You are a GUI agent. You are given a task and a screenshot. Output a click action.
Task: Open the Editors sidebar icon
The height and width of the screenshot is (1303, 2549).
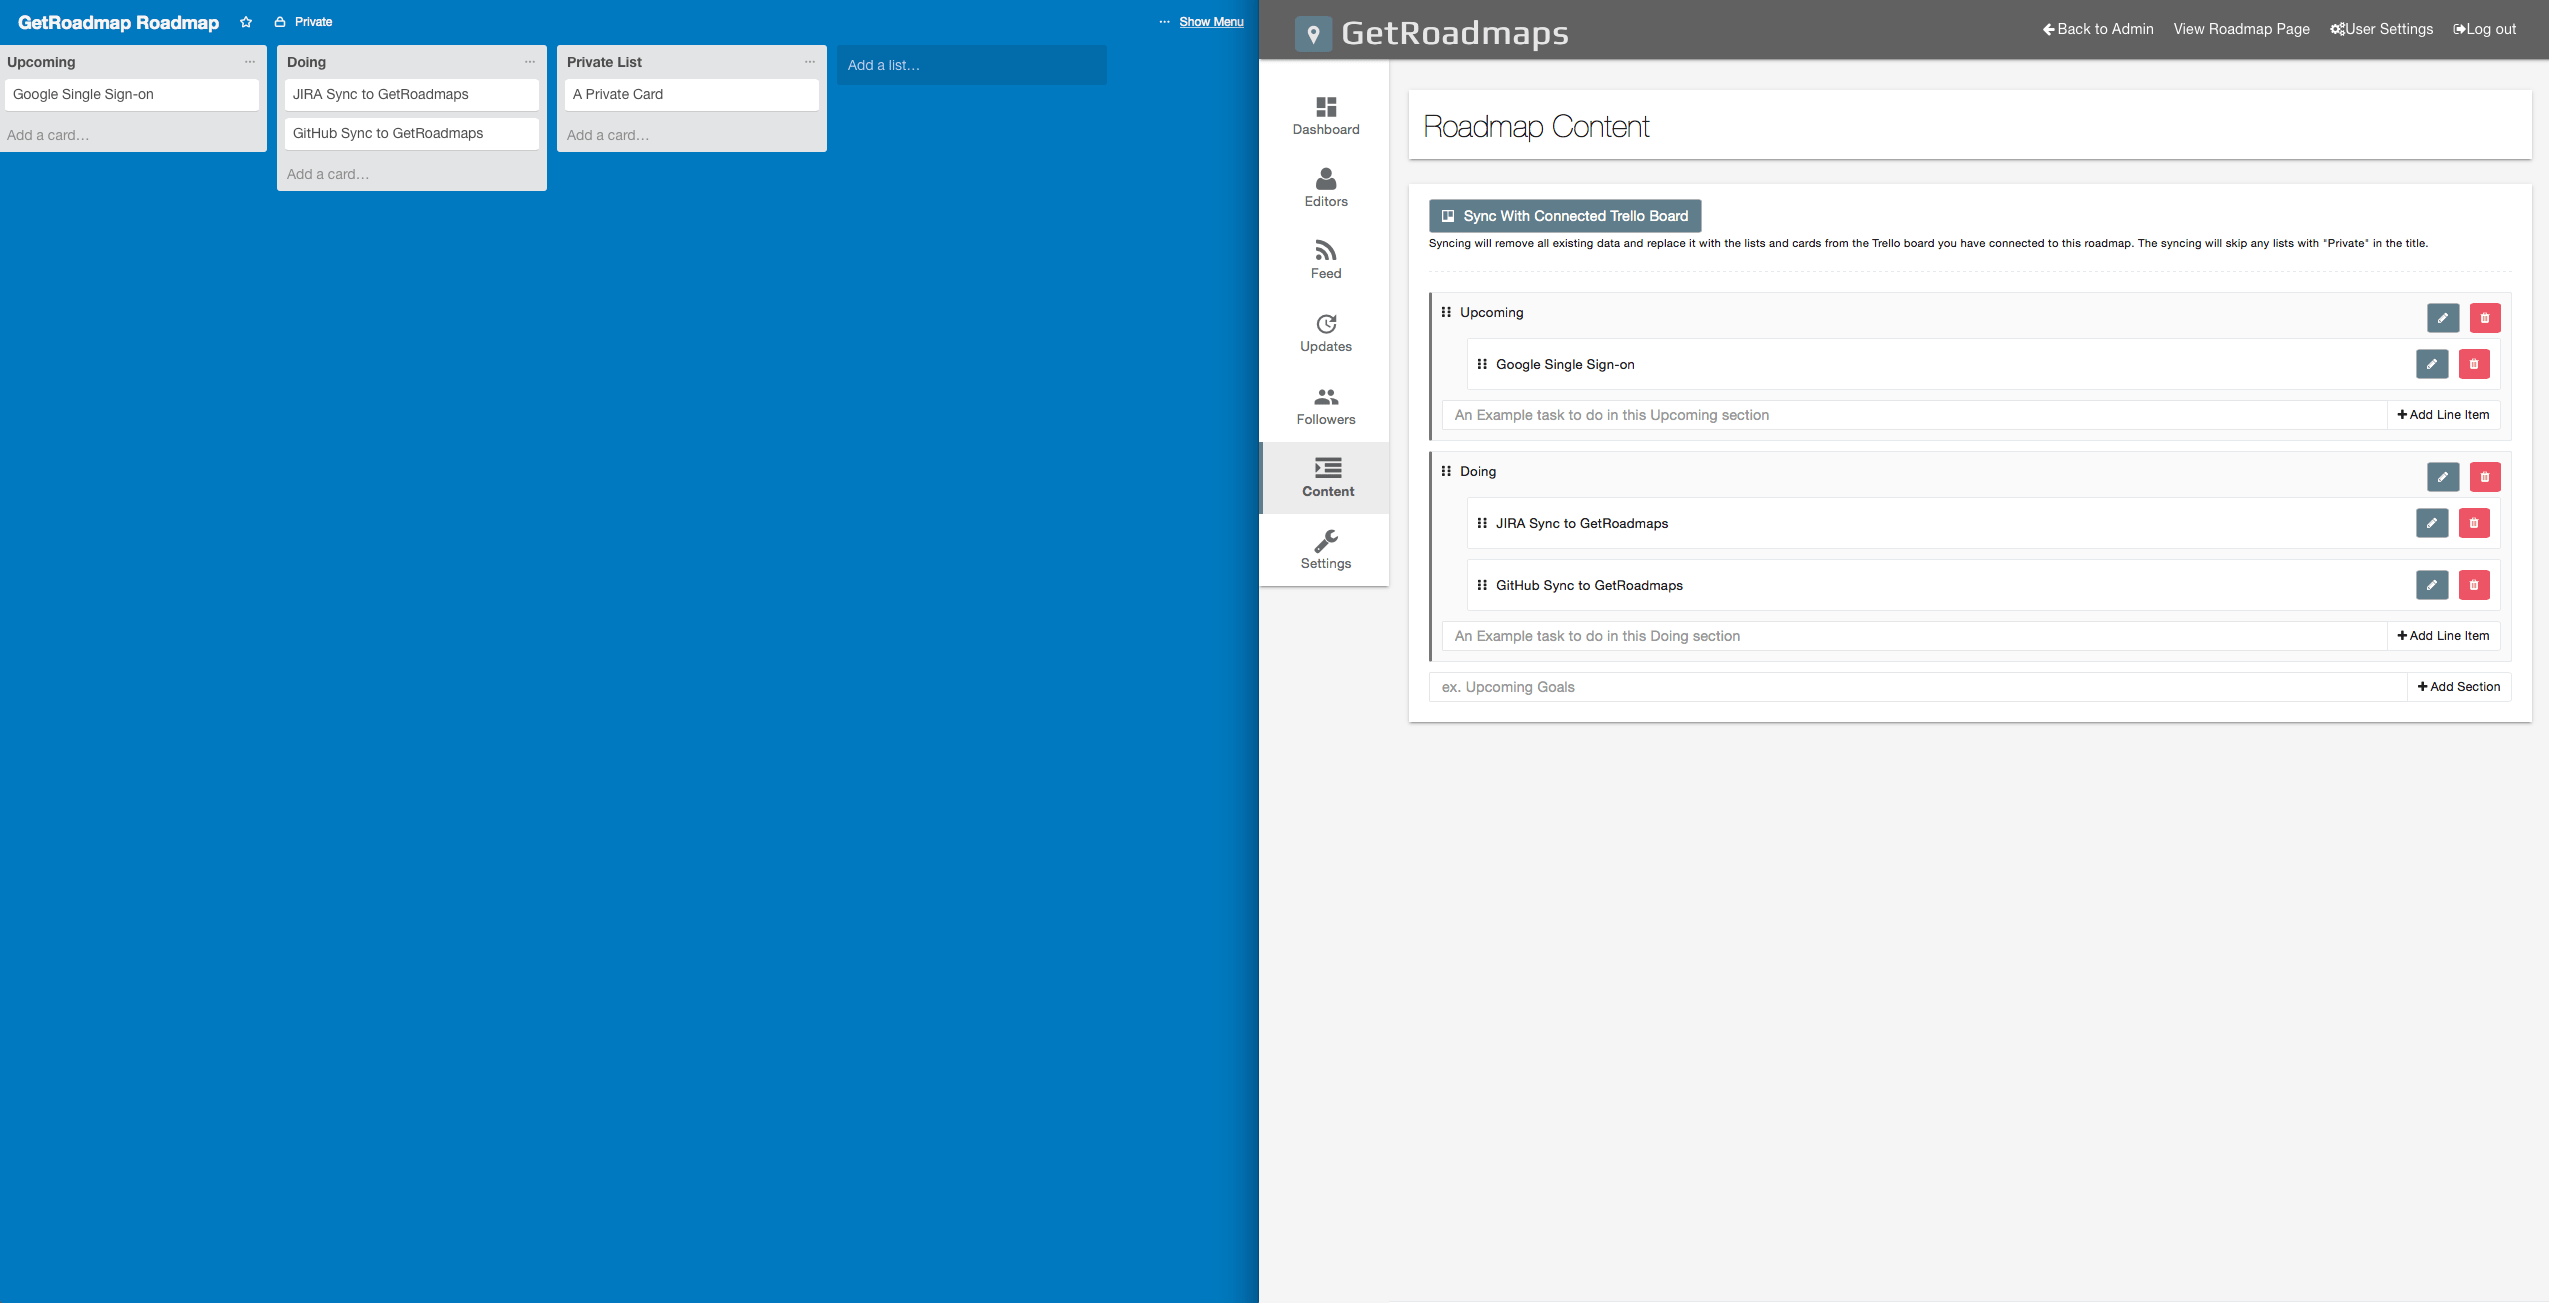point(1325,188)
